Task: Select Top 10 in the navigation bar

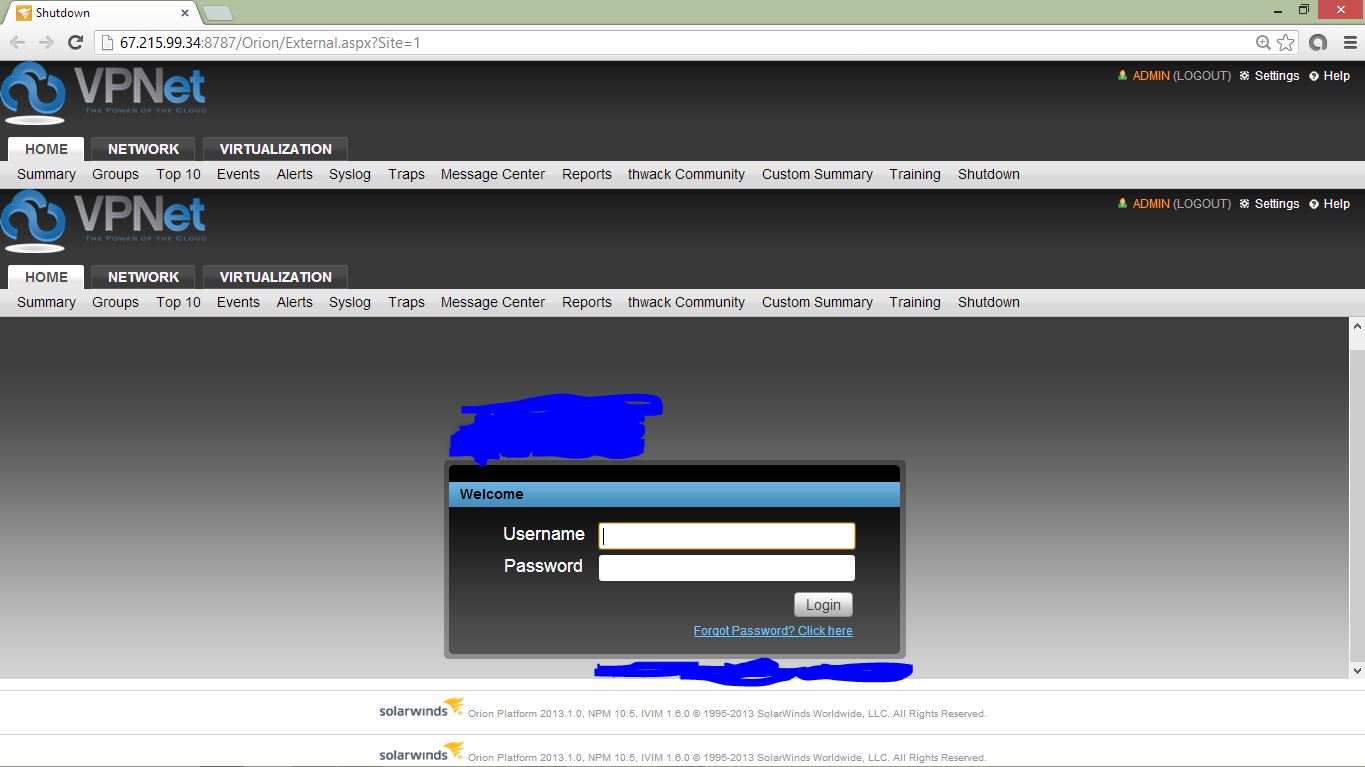Action: pyautogui.click(x=177, y=174)
